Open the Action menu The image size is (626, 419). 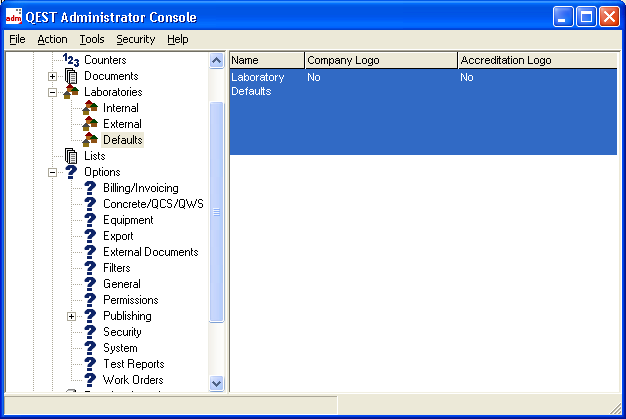pos(52,39)
